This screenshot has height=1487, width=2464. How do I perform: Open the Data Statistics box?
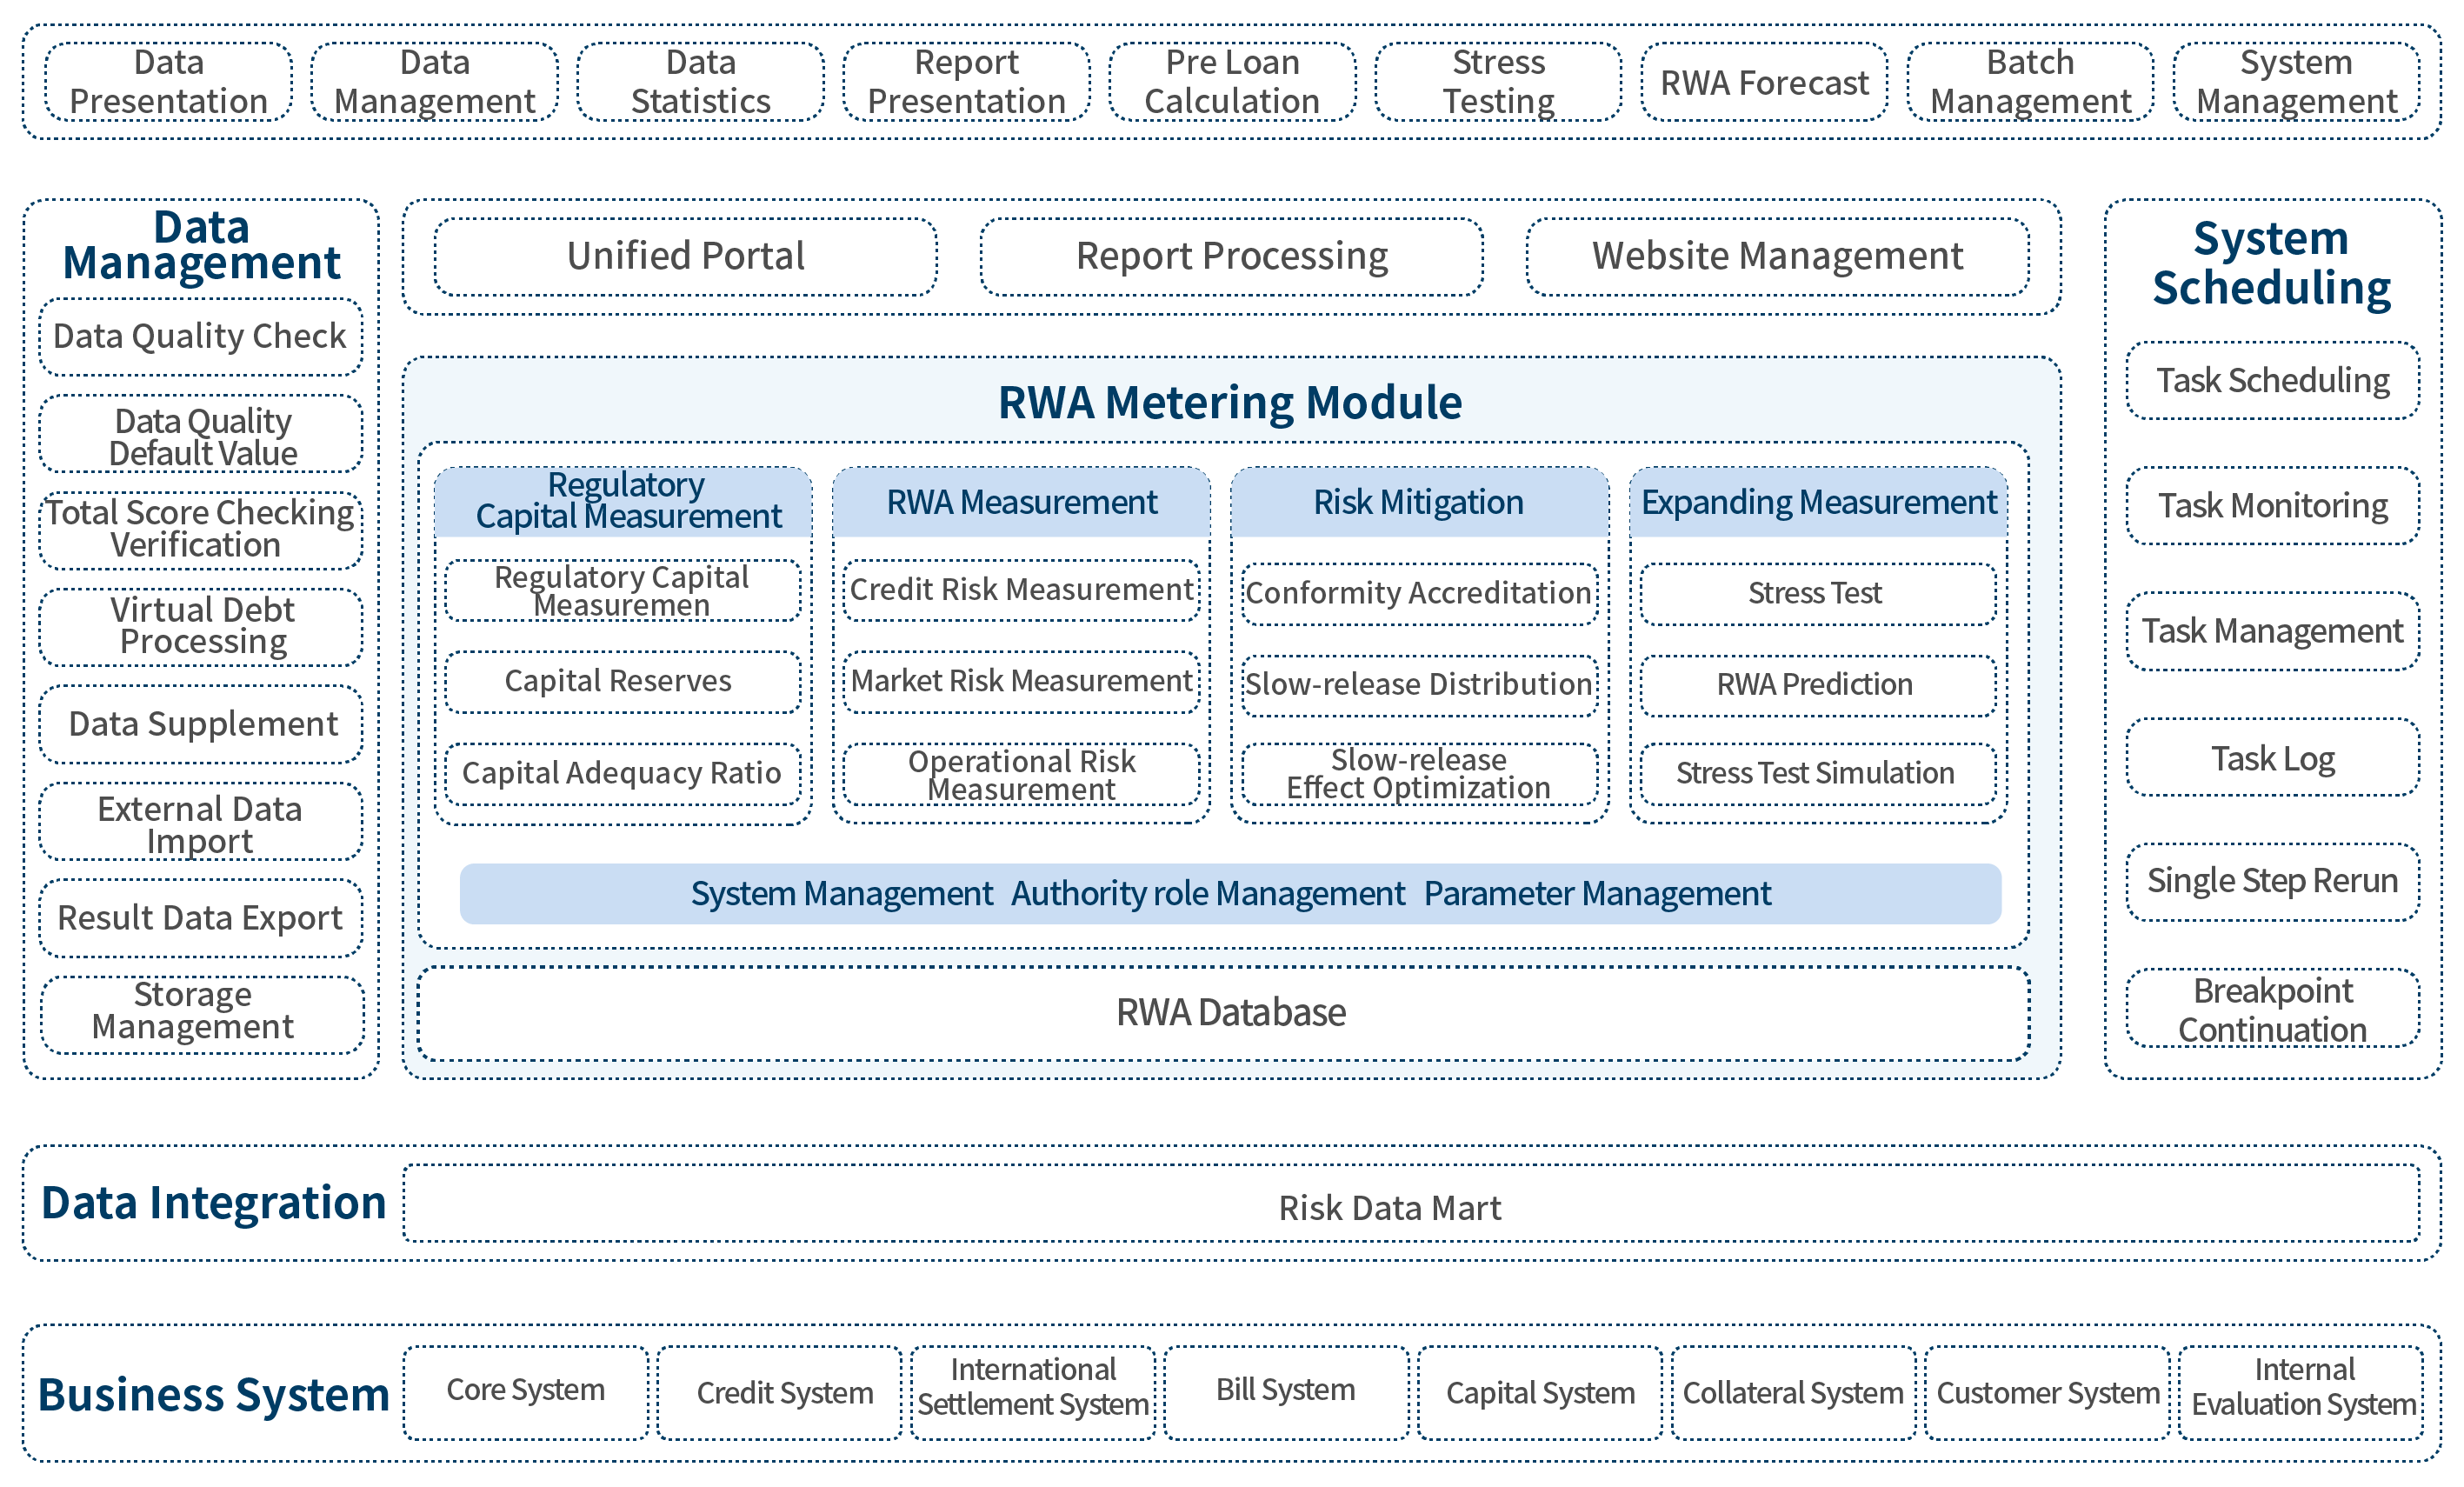point(701,82)
